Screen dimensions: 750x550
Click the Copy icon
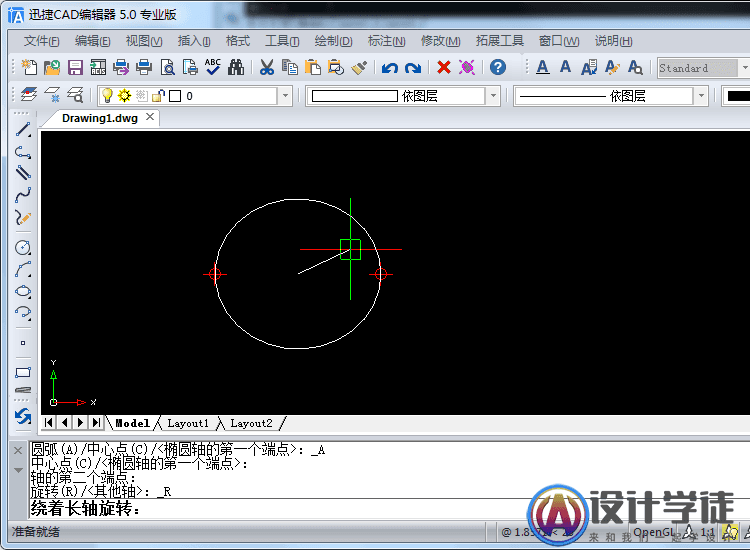tap(290, 67)
